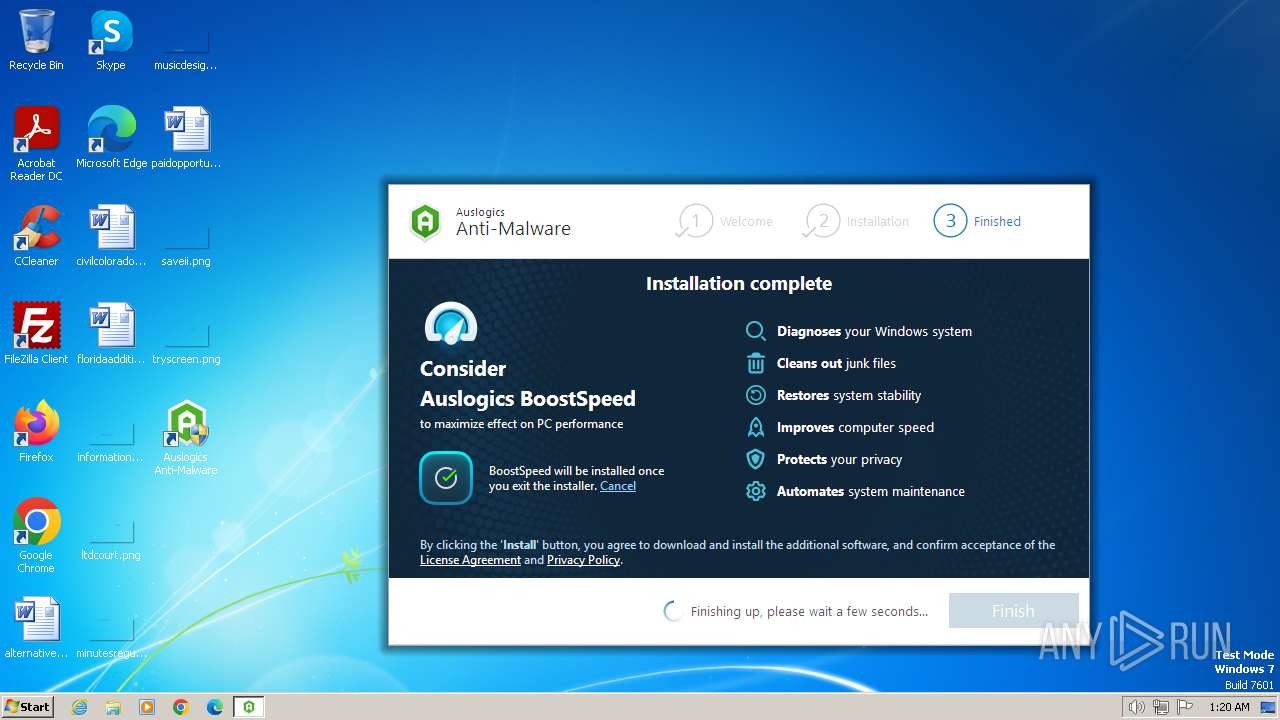Click the 'Installation complete' heading
The height and width of the screenshot is (720, 1280).
click(x=739, y=284)
